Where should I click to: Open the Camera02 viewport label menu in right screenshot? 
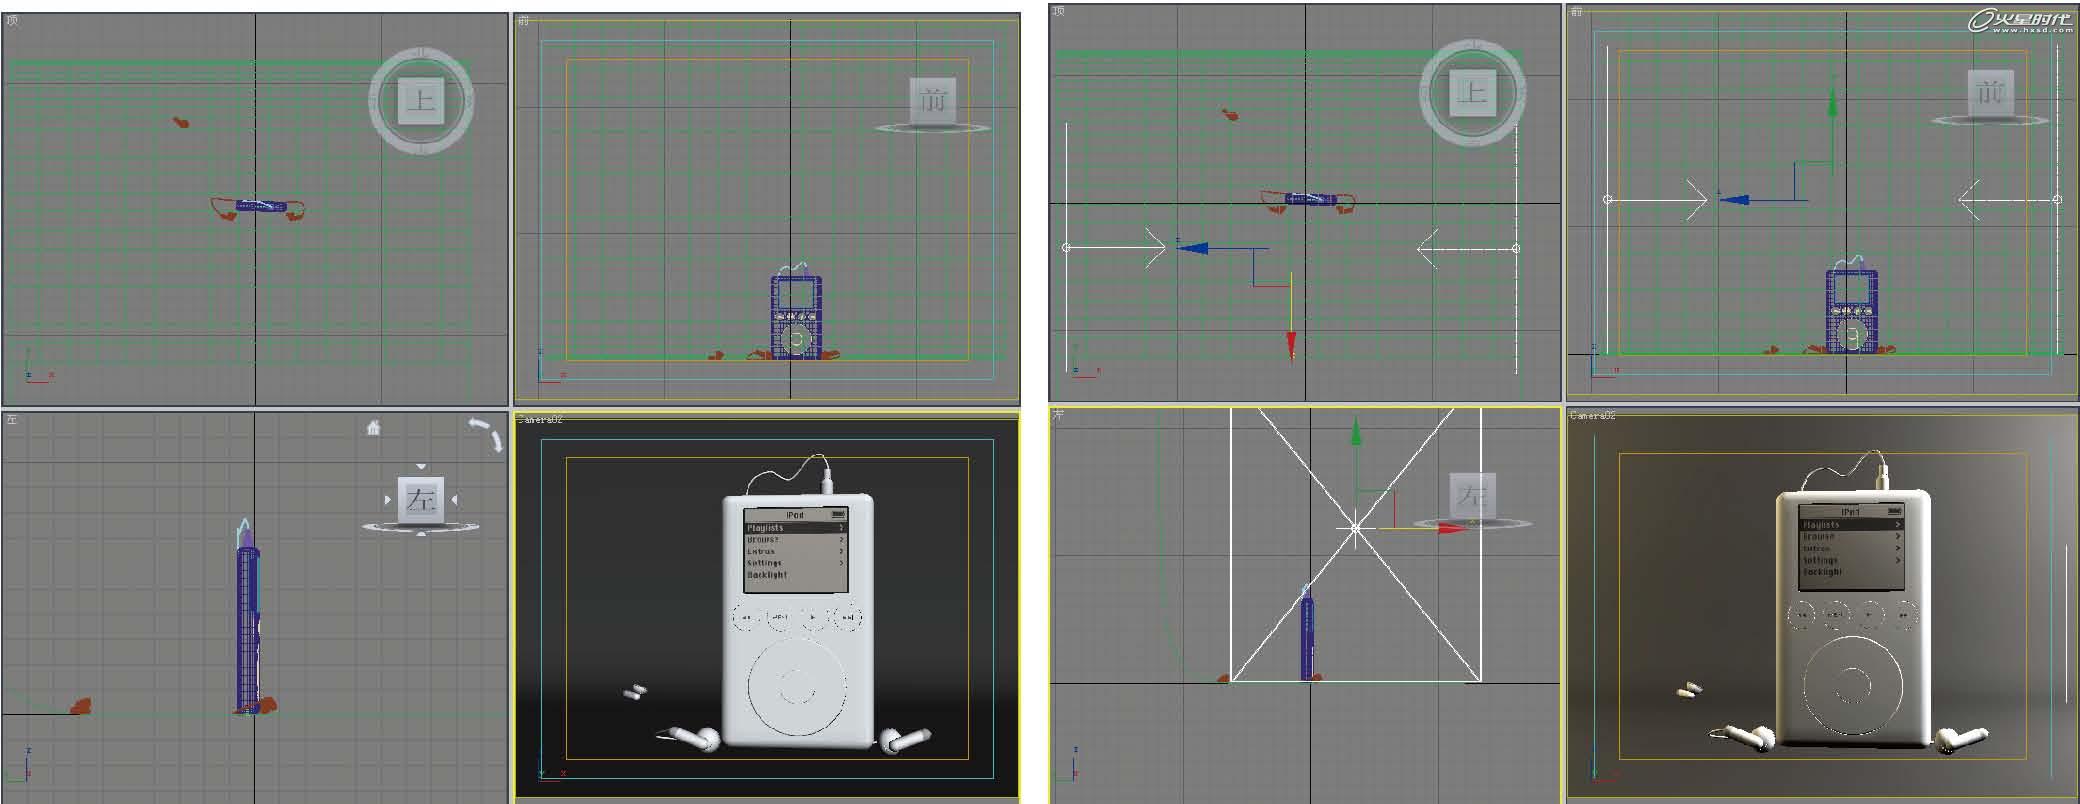coord(1592,415)
